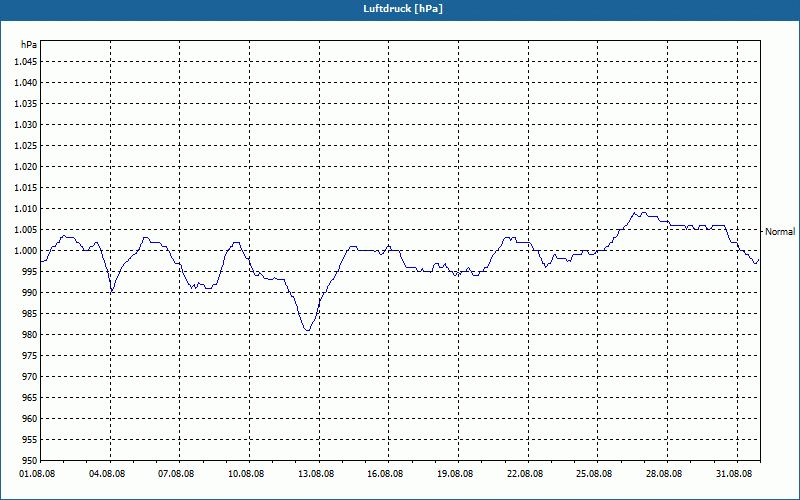Select the 970 y-axis value
Screen dimensions: 800x500
pyautogui.click(x=30, y=377)
